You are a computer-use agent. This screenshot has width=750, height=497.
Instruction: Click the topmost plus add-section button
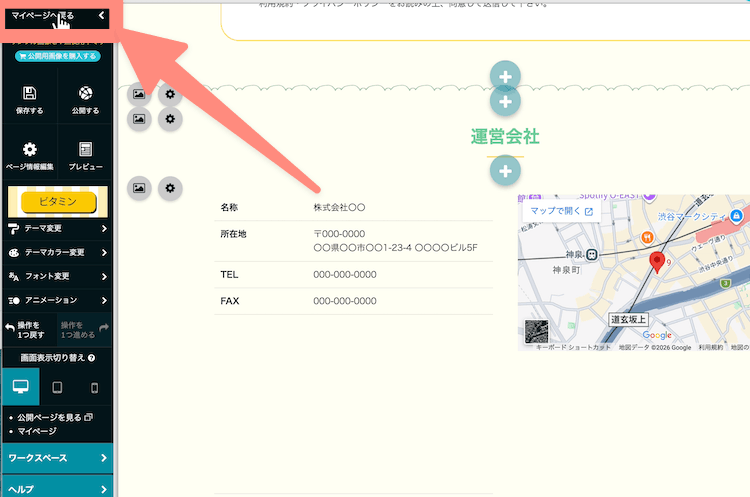505,76
